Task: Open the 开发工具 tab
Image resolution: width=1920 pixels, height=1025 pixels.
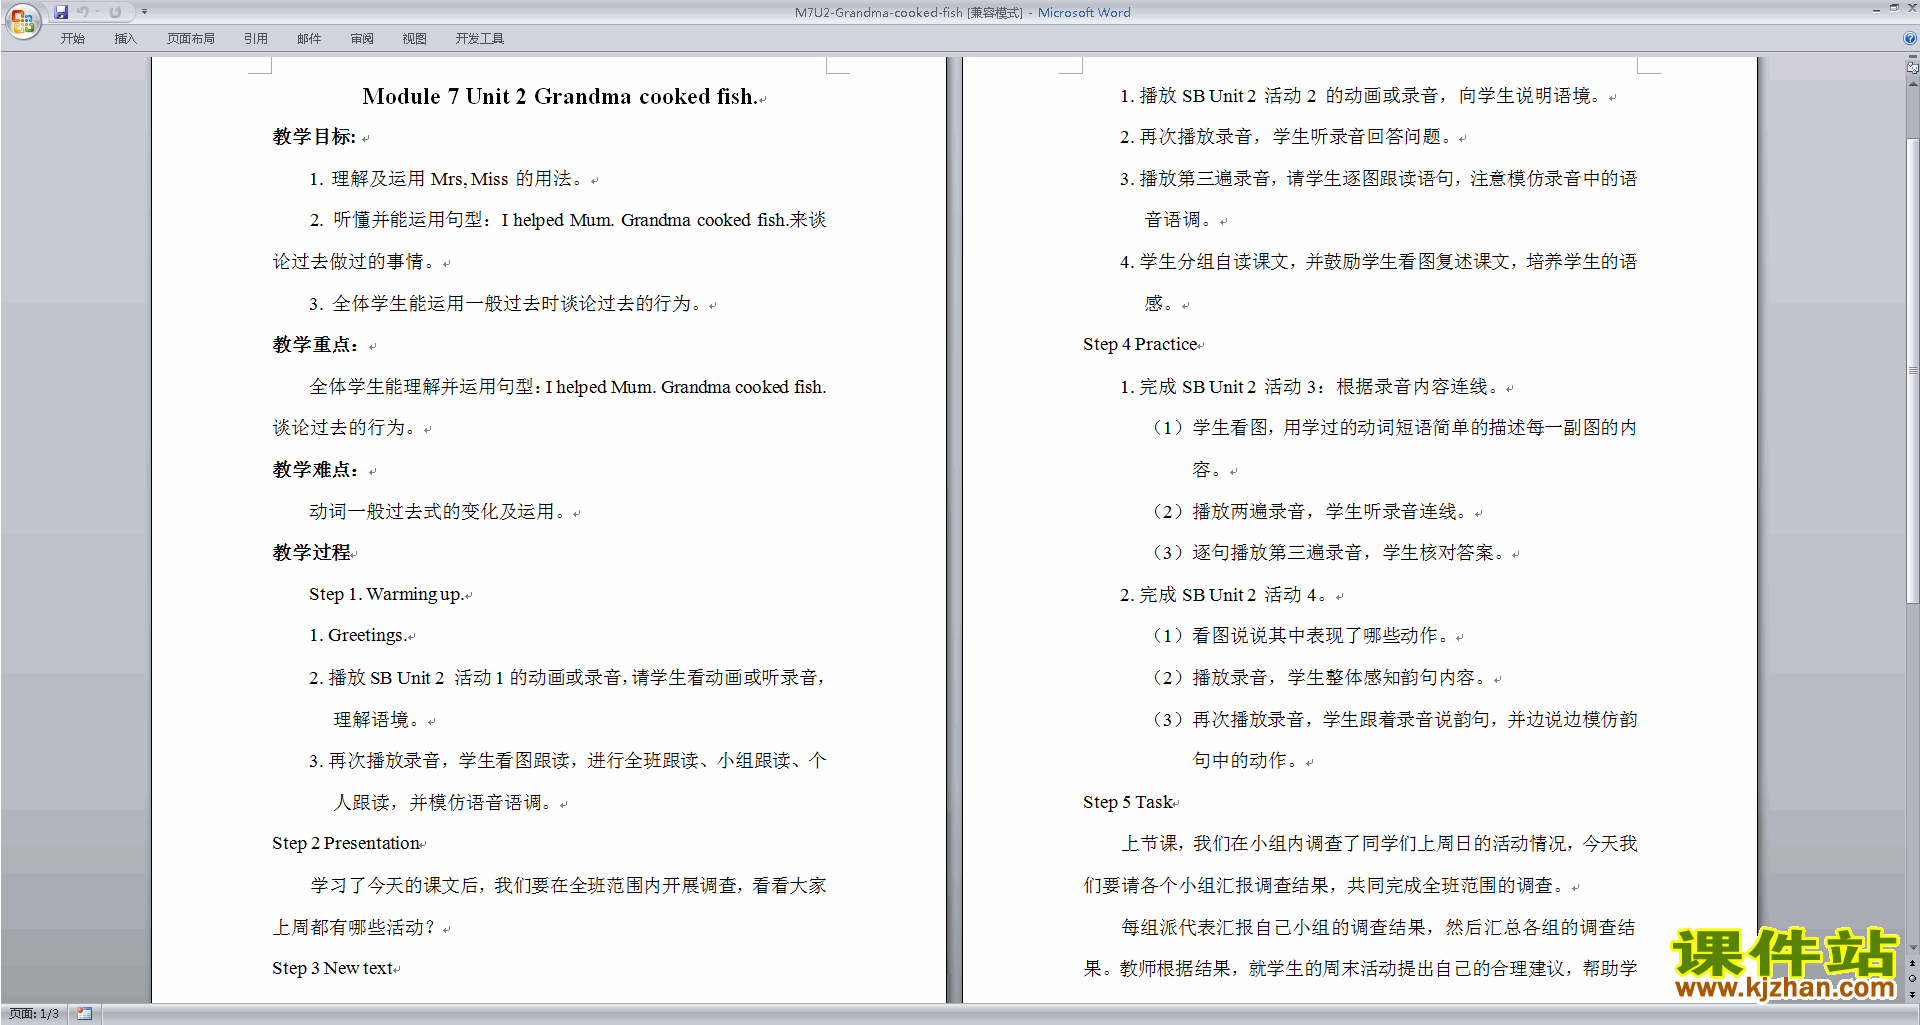Action: pyautogui.click(x=480, y=39)
